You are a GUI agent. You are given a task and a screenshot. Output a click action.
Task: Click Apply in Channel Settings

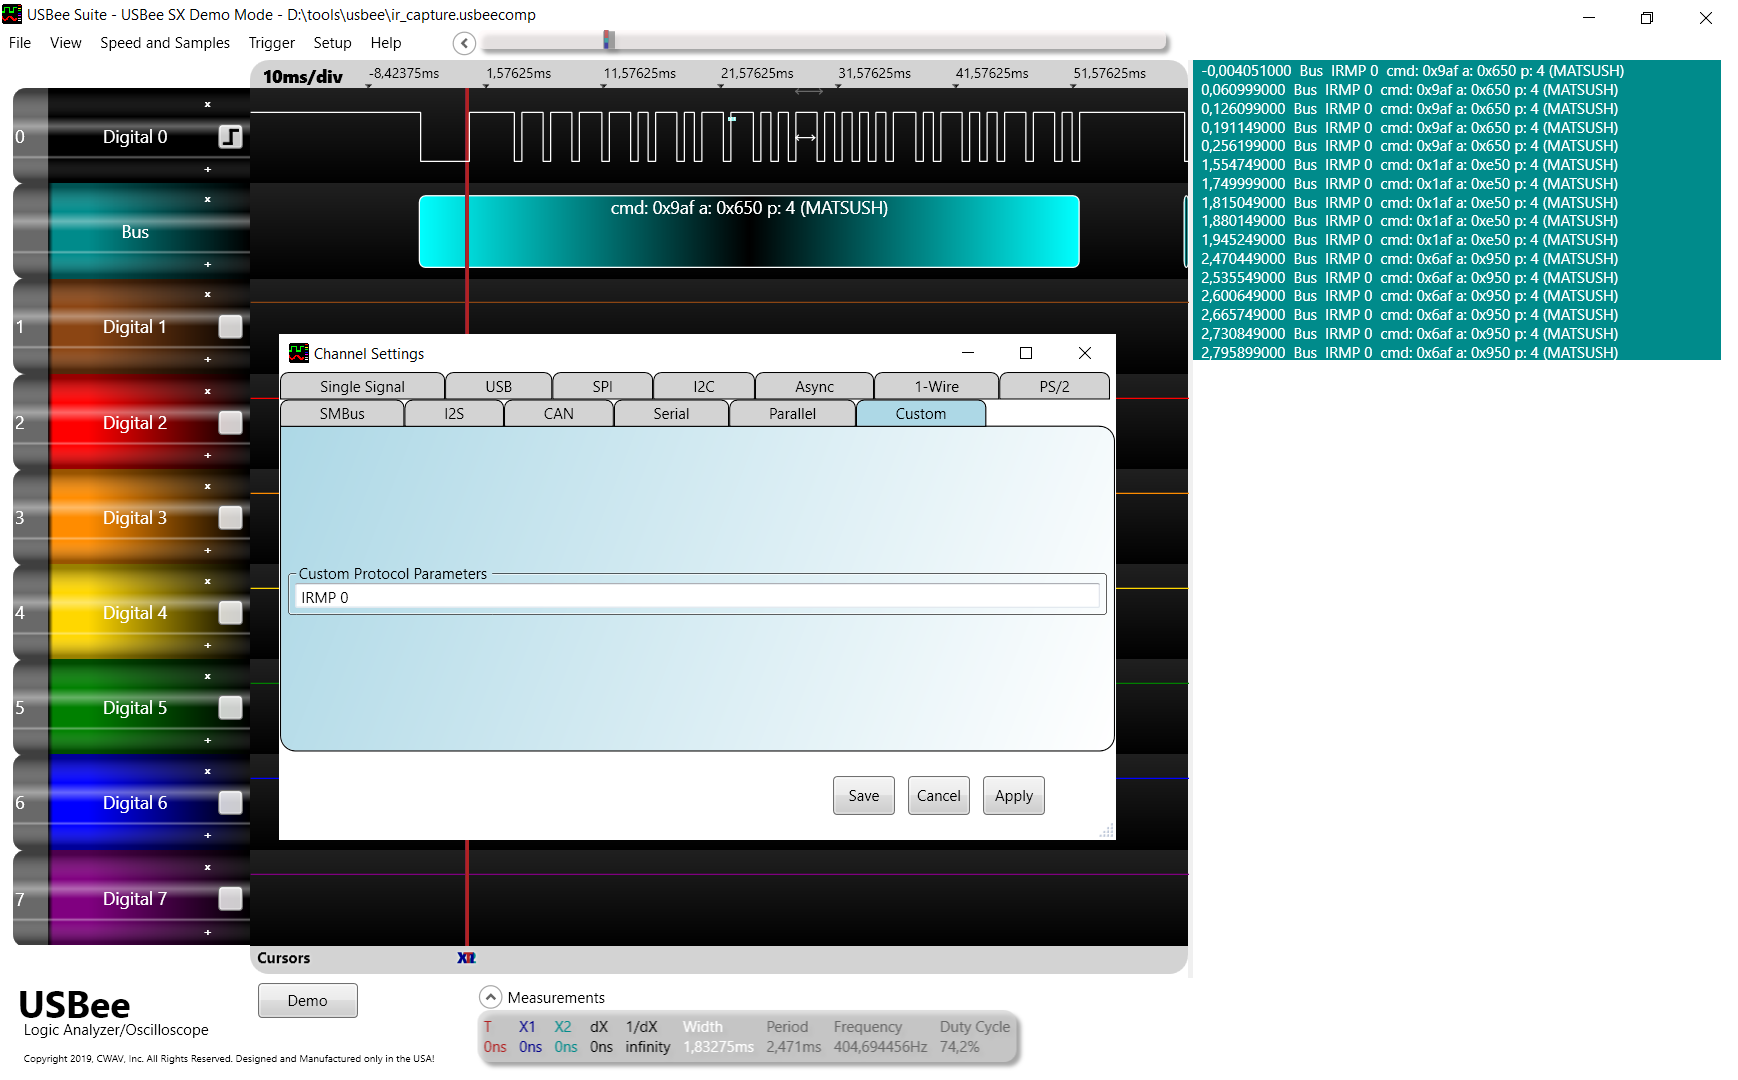tap(1014, 796)
